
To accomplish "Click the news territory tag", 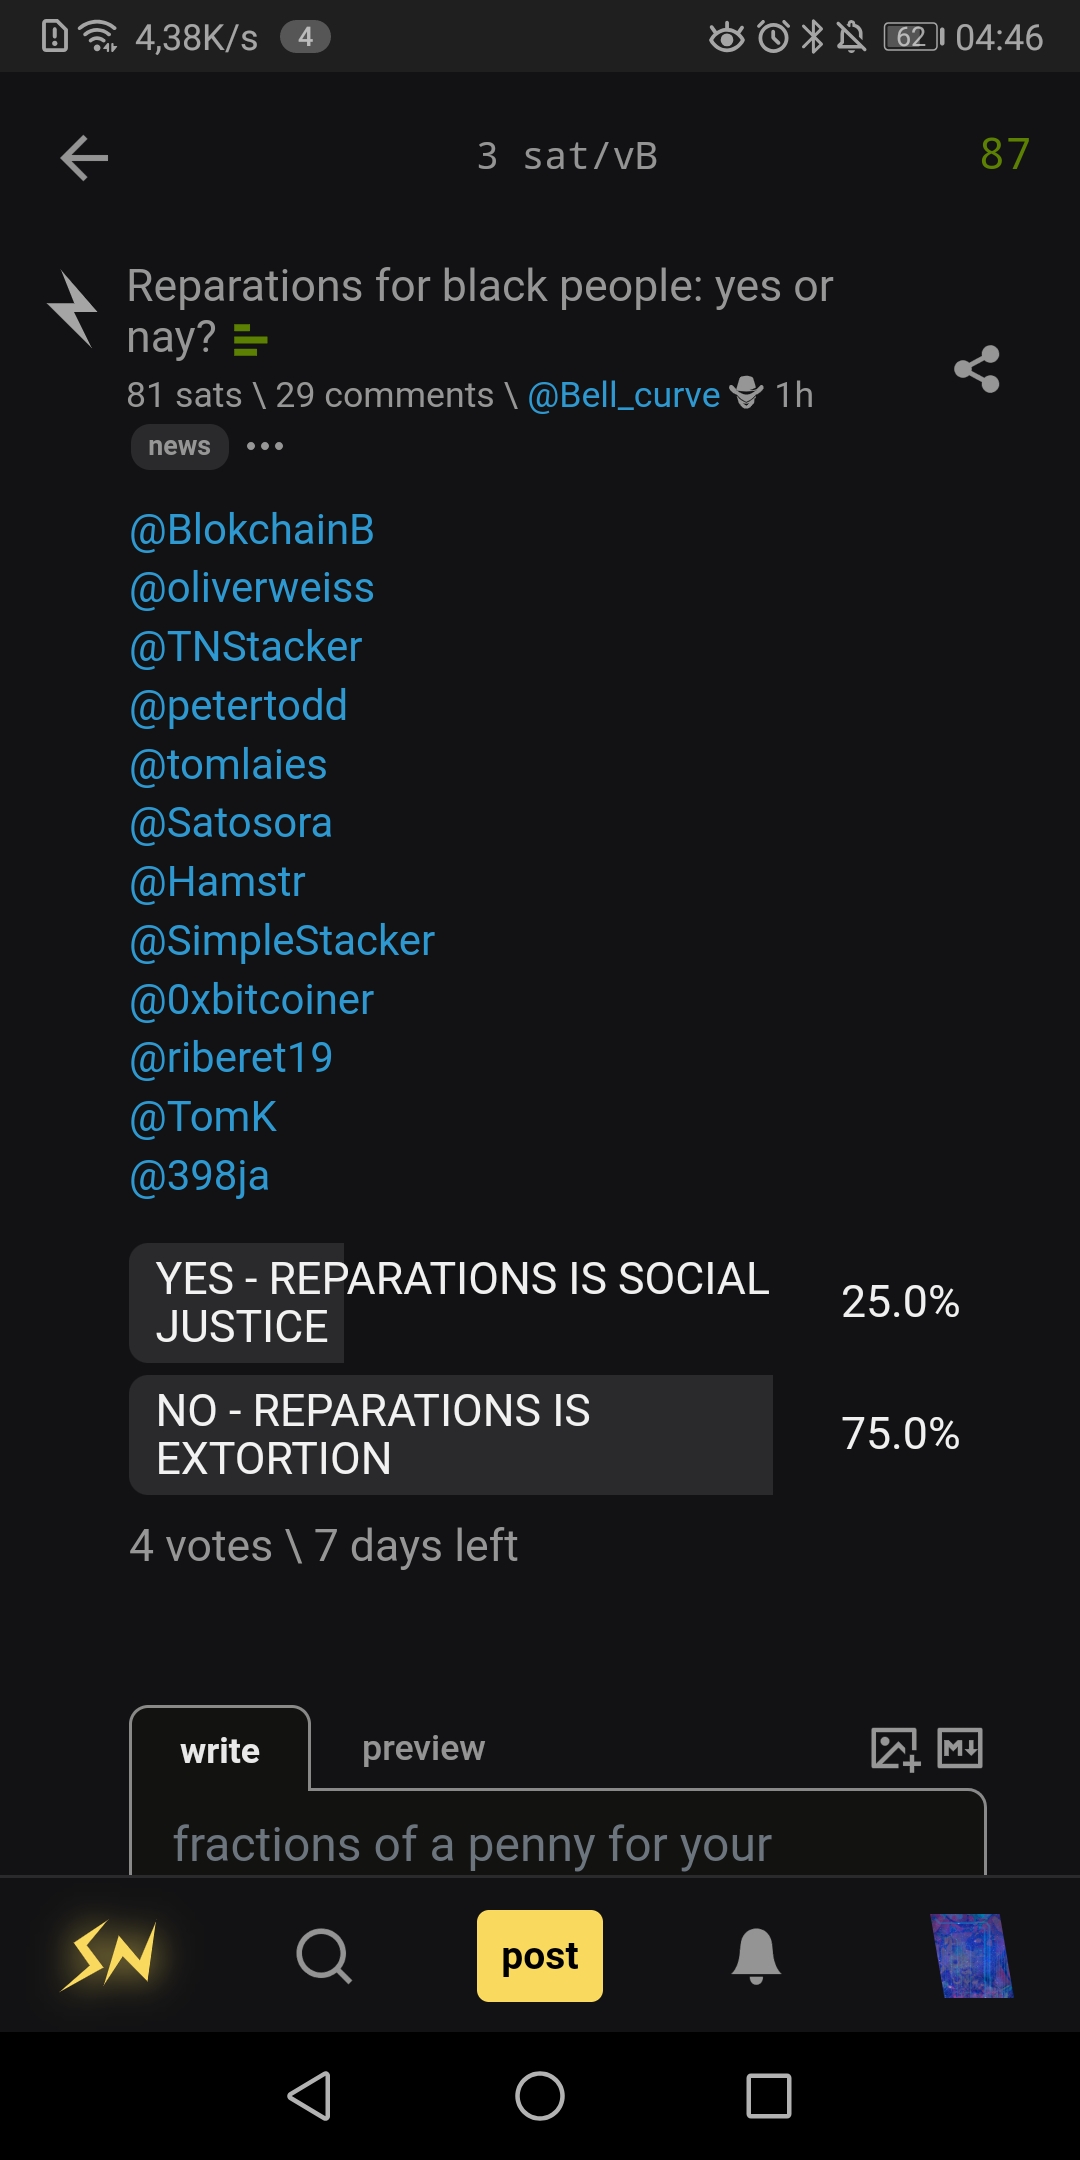I will 179,446.
